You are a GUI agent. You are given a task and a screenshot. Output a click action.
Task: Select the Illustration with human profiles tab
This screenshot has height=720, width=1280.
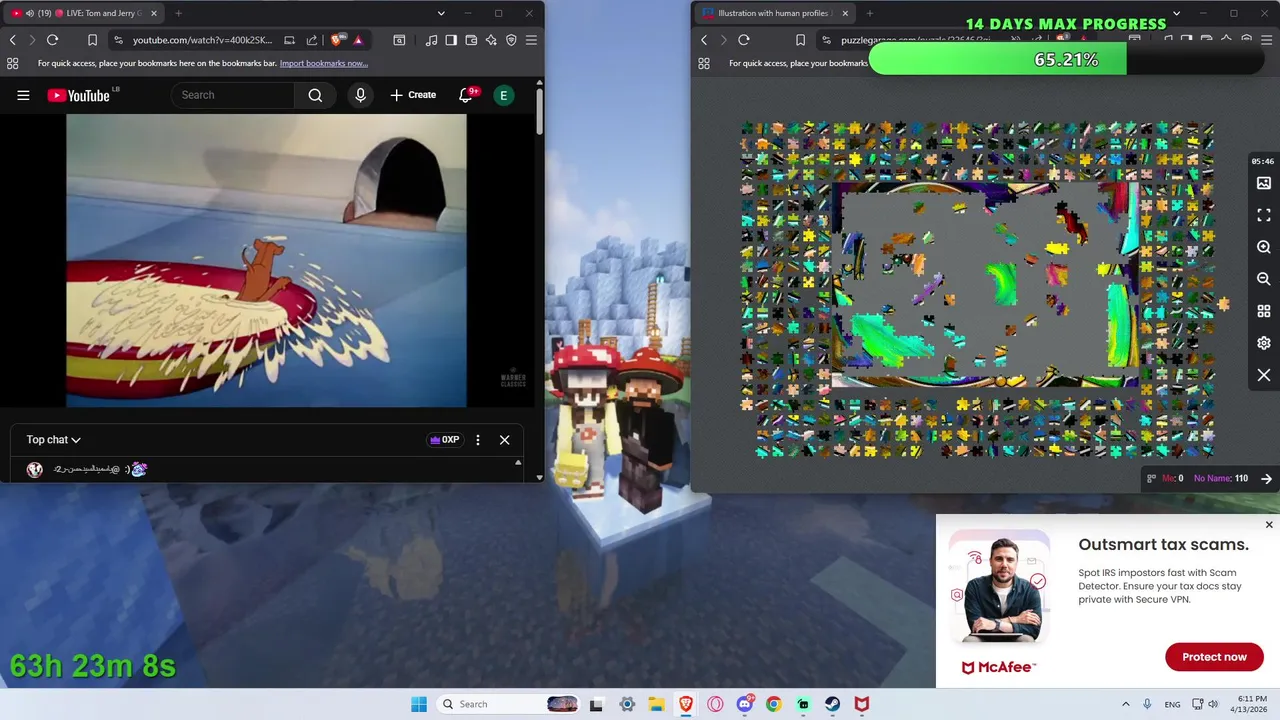pos(775,13)
